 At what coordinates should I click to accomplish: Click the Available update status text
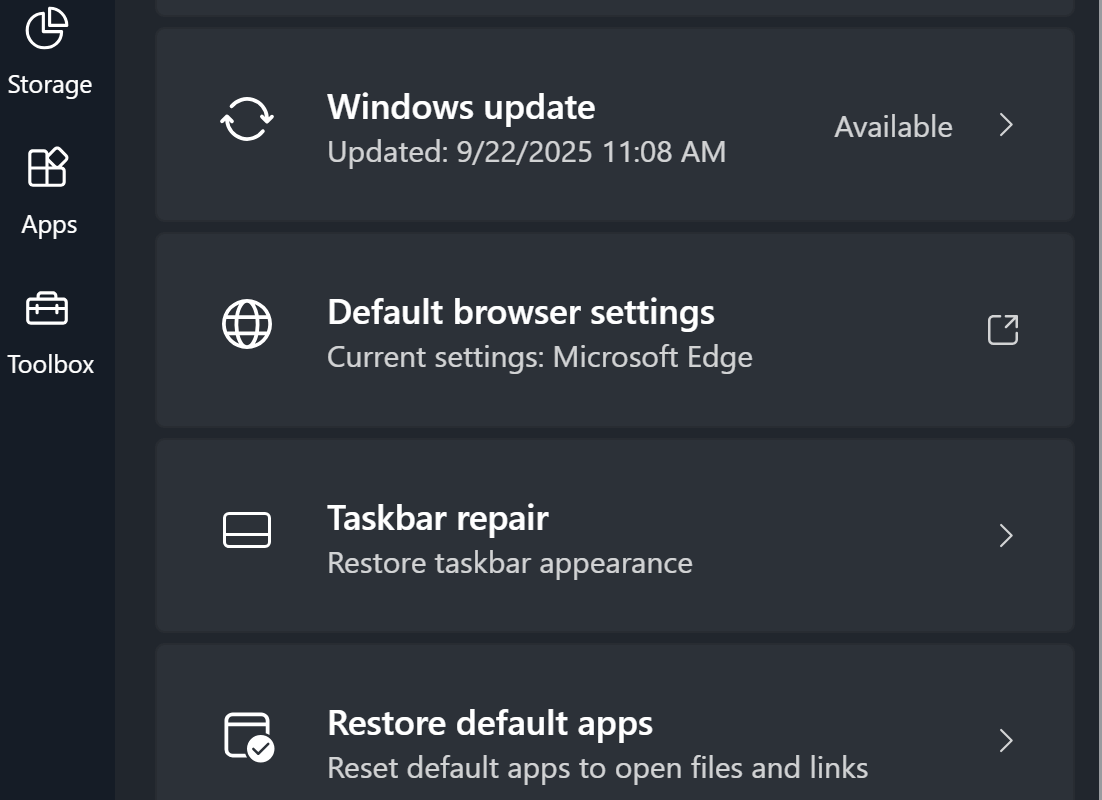click(893, 127)
